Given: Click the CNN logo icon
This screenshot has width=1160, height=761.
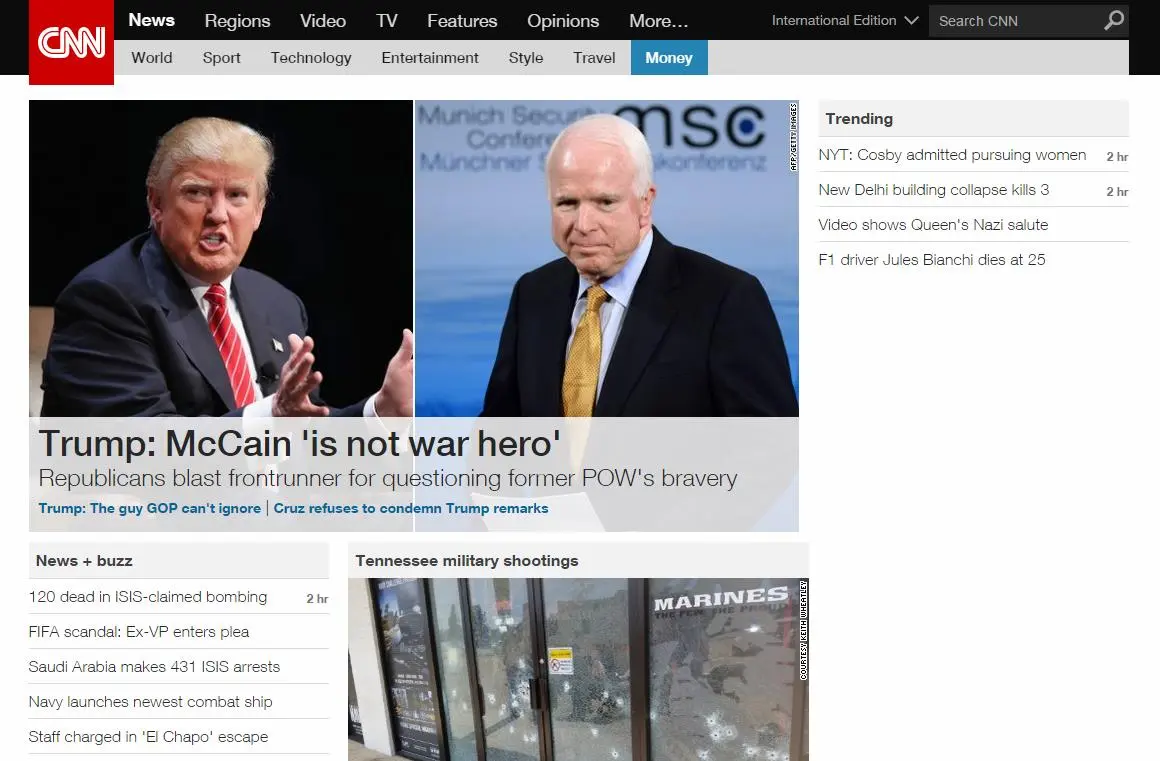Looking at the screenshot, I should tap(71, 42).
